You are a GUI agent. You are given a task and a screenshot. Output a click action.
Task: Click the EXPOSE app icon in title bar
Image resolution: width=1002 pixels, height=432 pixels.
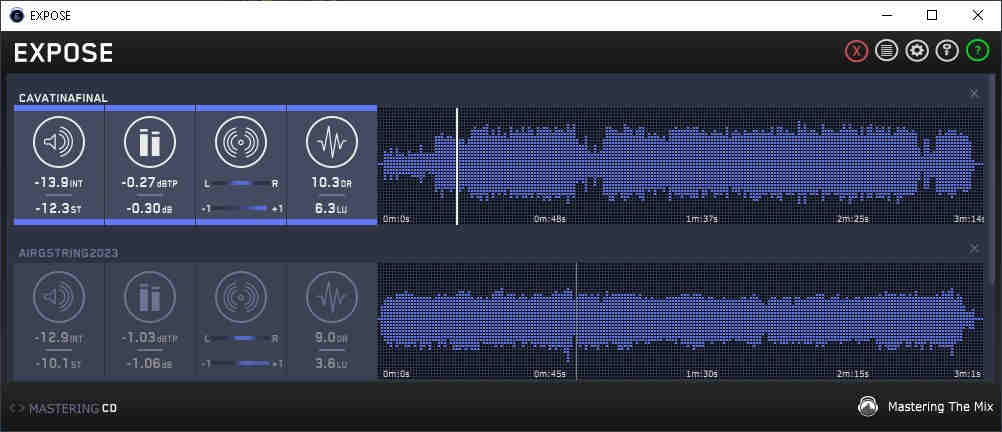[x=17, y=15]
